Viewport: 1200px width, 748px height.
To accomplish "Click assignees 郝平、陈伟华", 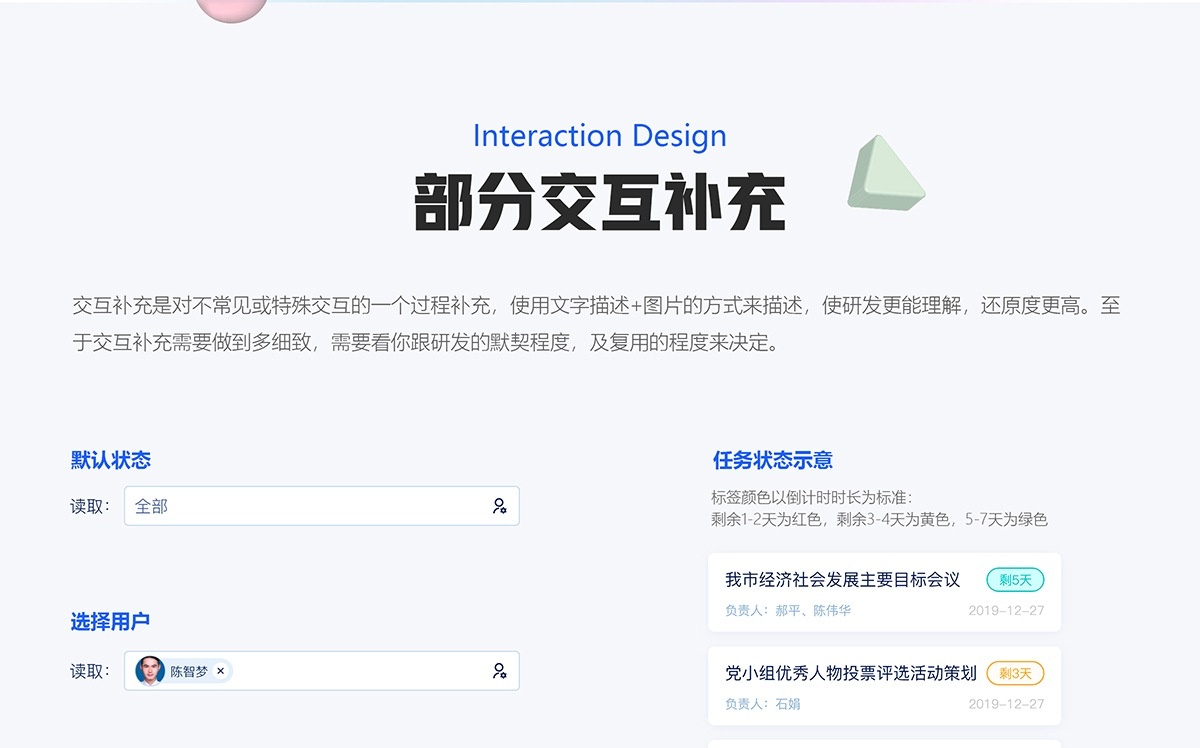I will coord(812,610).
